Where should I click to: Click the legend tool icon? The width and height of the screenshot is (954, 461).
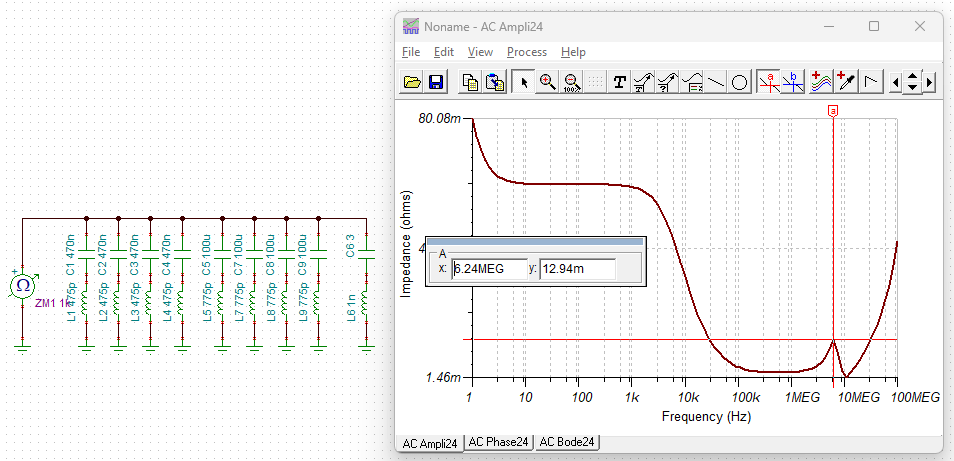(x=692, y=82)
